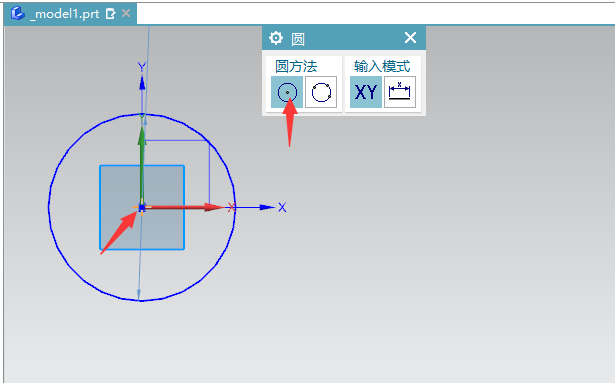The height and width of the screenshot is (383, 615).
Task: Click the pop-out icon beside _model1.prt
Action: (x=111, y=14)
